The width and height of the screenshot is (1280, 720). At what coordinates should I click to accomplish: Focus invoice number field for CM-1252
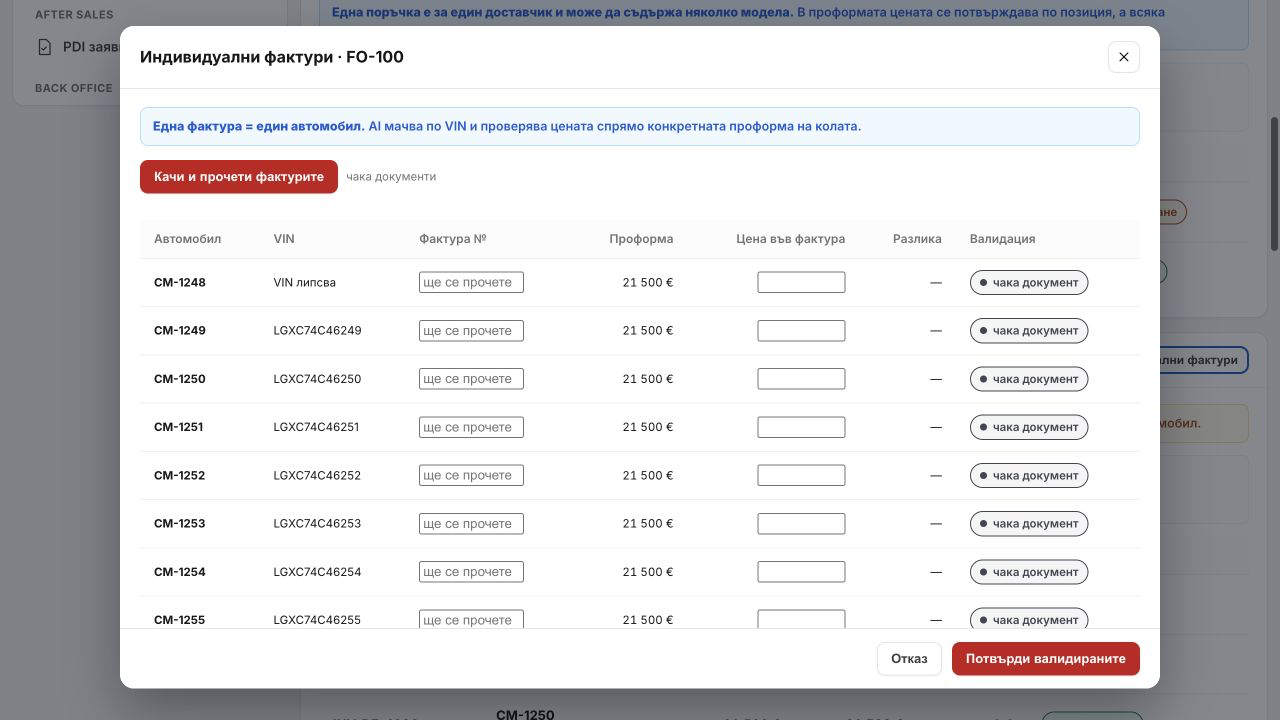[x=471, y=476]
